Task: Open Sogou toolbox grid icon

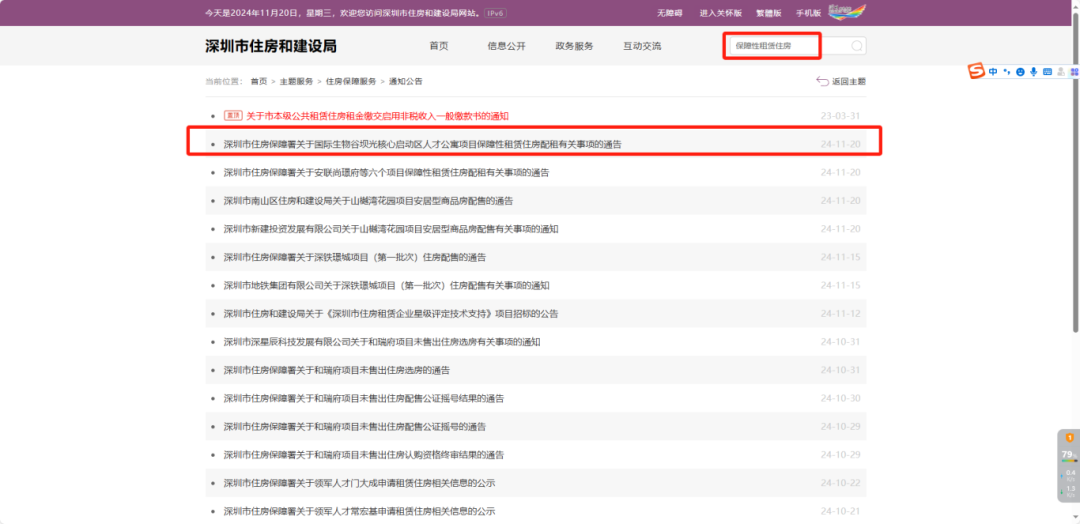Action: [1074, 72]
